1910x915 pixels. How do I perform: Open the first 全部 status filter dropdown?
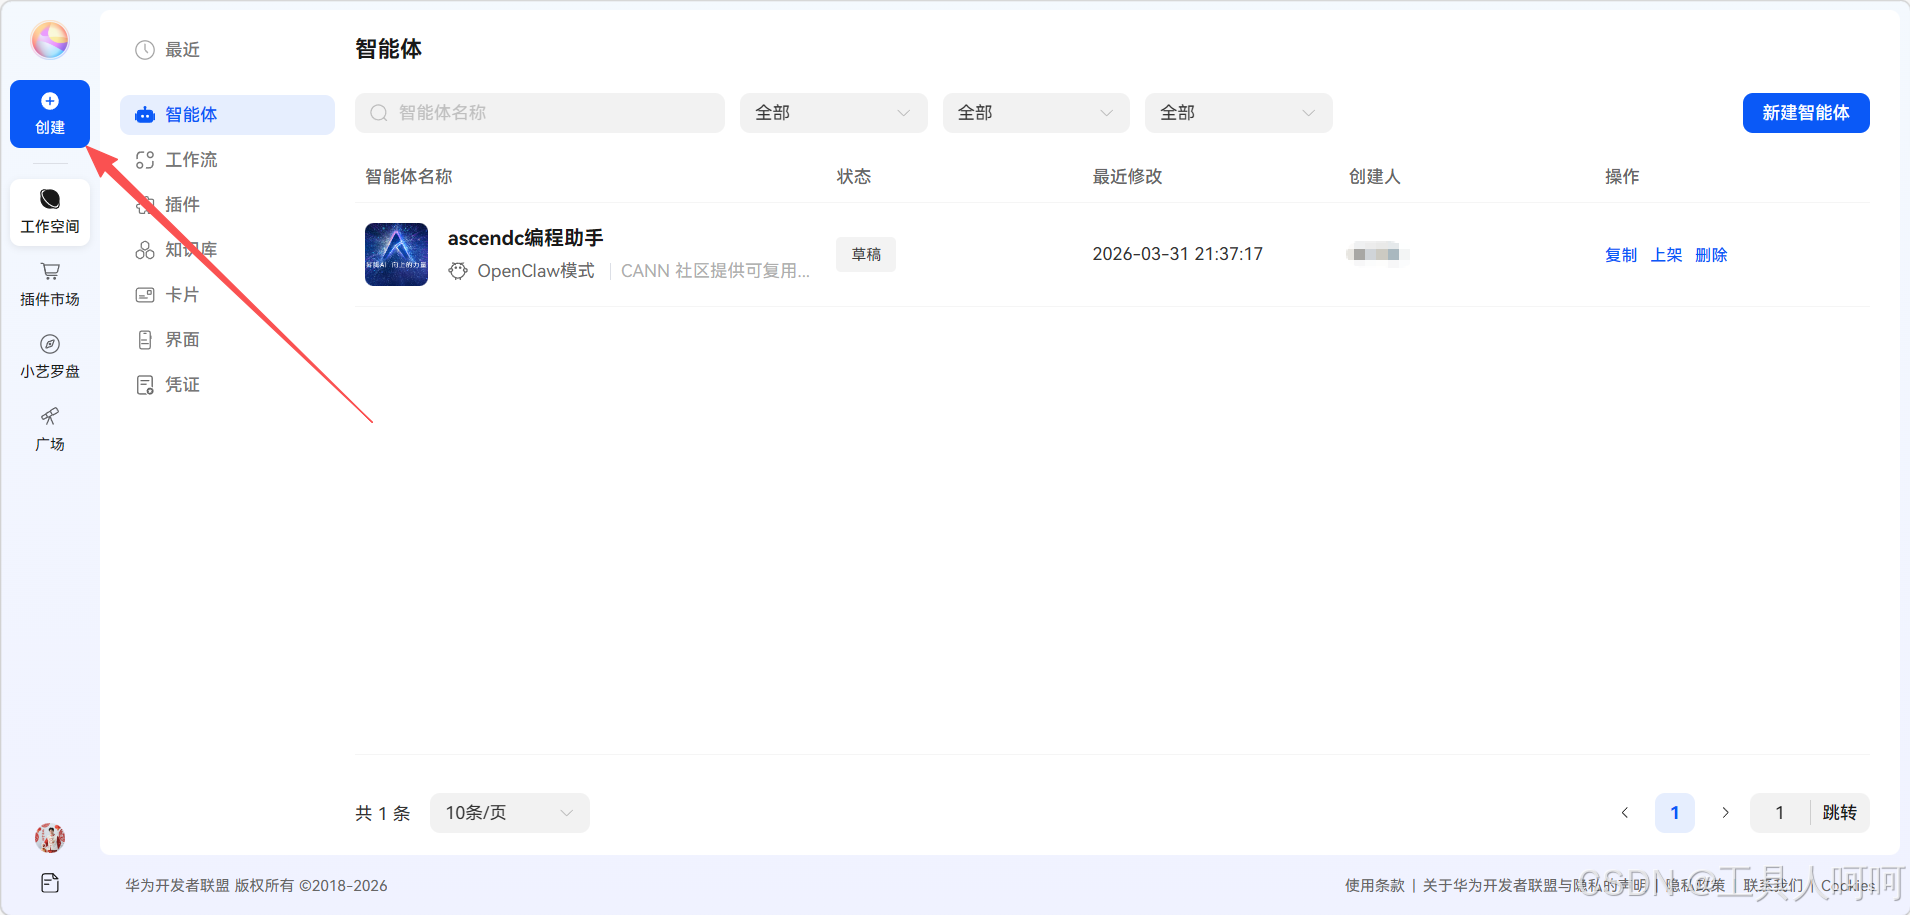point(833,112)
